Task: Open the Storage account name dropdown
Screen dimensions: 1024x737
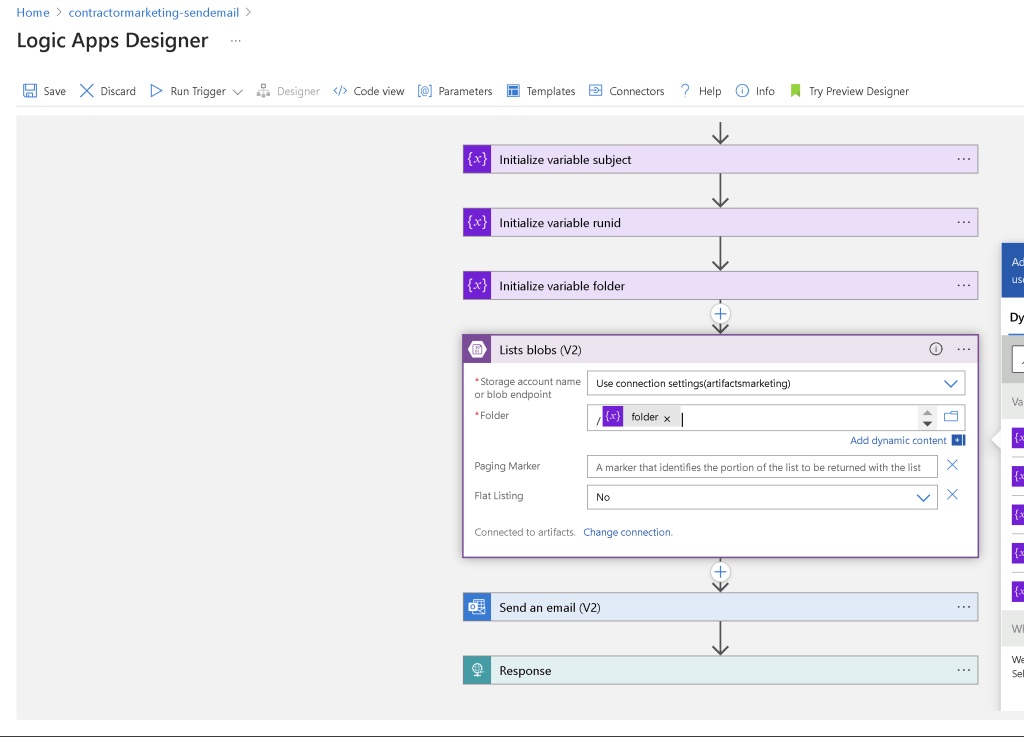Action: (776, 383)
